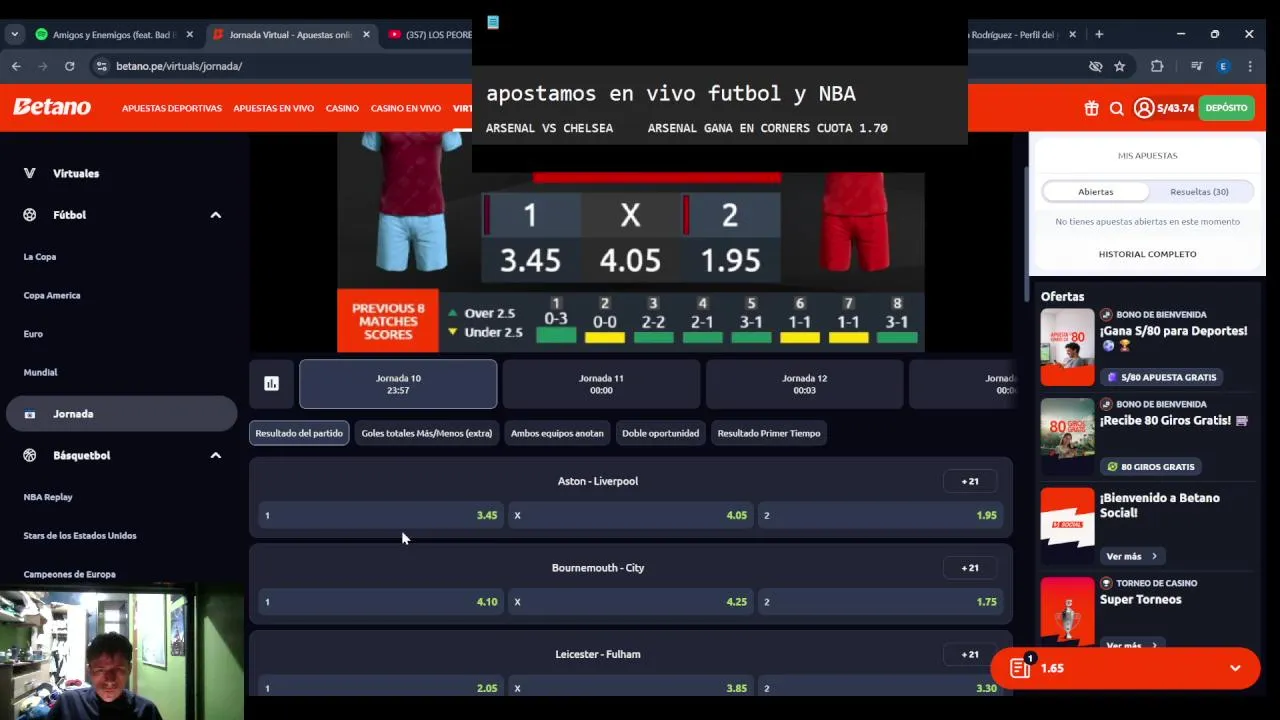Open La Copa in sidebar
Screen dimensions: 1280x720
[40, 257]
